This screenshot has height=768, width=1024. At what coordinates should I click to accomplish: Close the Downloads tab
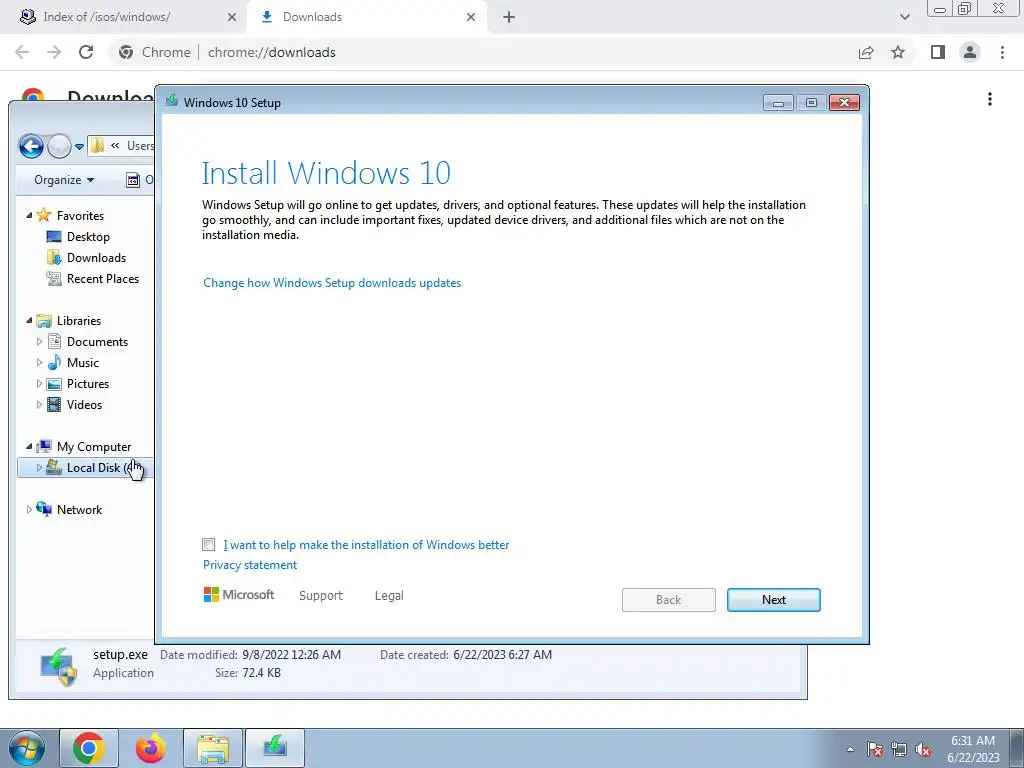tap(471, 17)
